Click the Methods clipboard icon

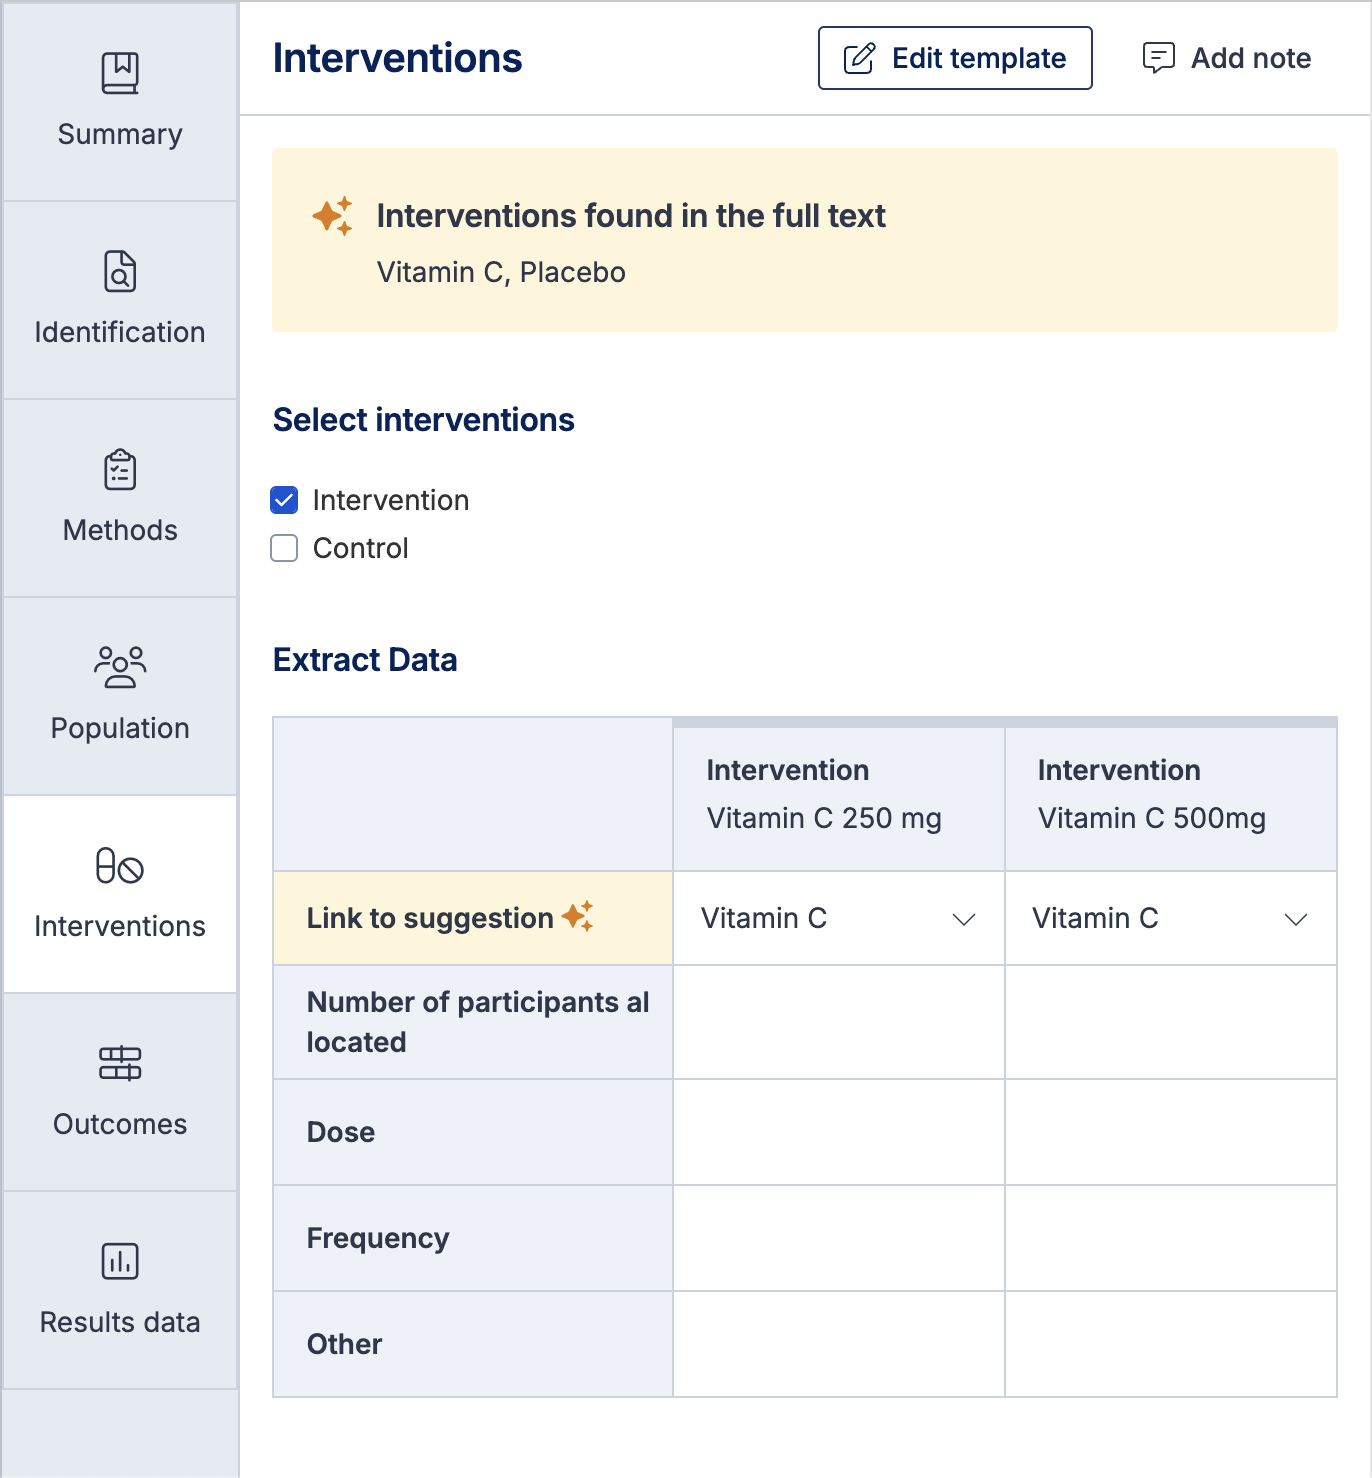click(x=120, y=469)
